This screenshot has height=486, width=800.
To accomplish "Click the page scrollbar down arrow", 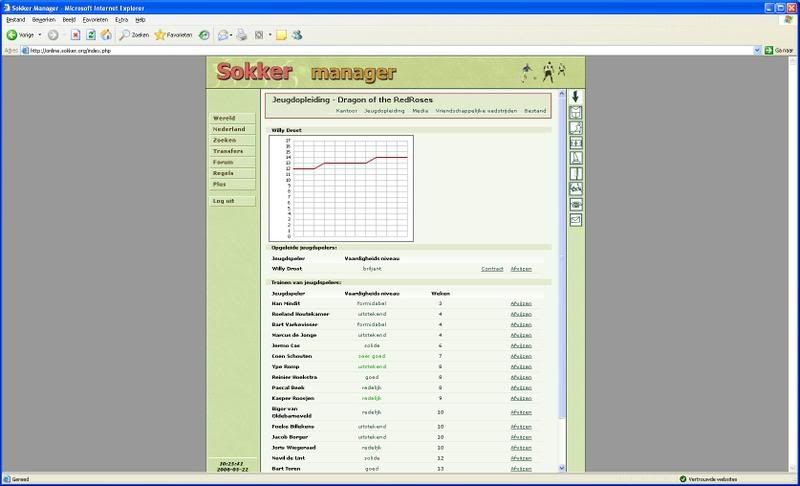I will [x=562, y=468].
